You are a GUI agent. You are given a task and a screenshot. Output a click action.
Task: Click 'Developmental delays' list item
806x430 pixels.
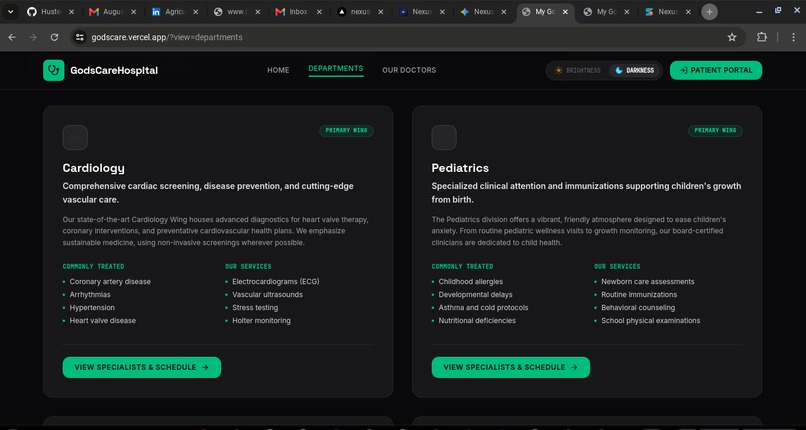click(x=475, y=294)
